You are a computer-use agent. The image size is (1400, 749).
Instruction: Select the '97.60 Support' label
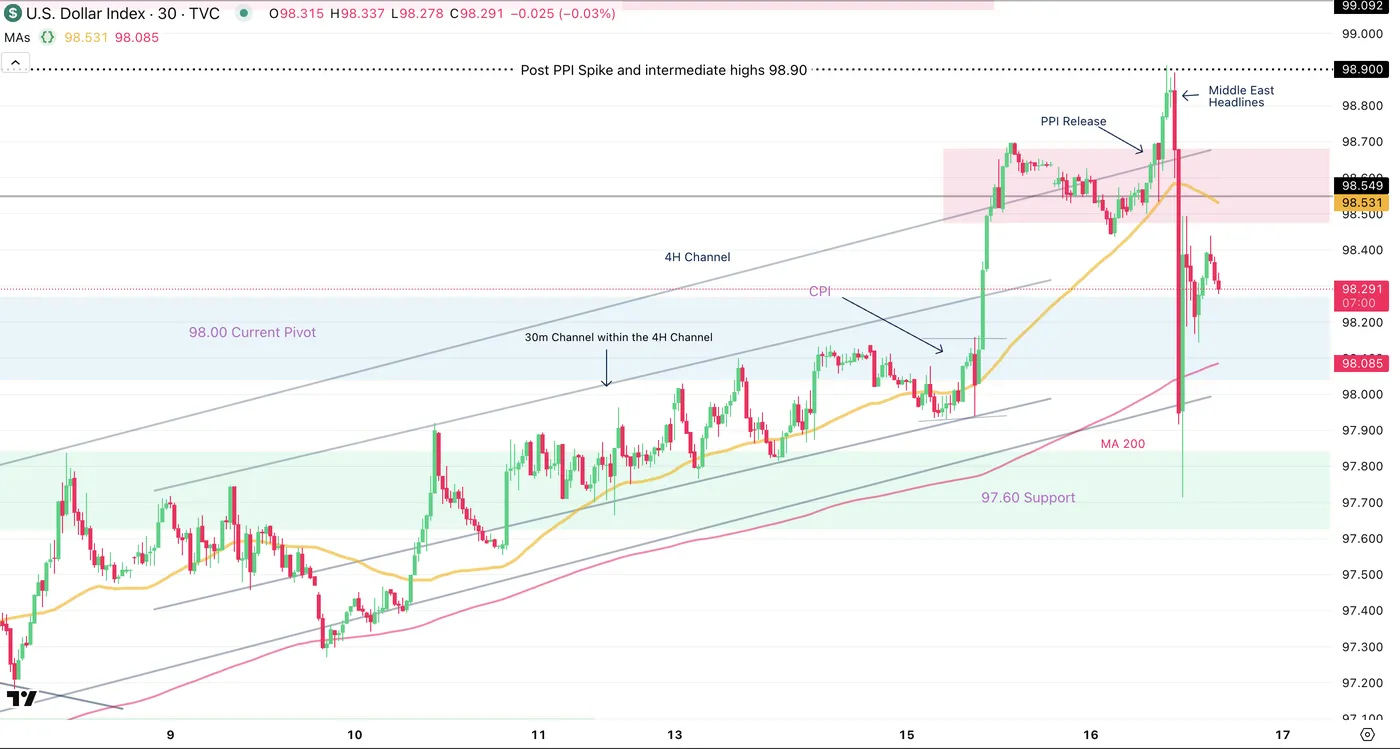1028,497
